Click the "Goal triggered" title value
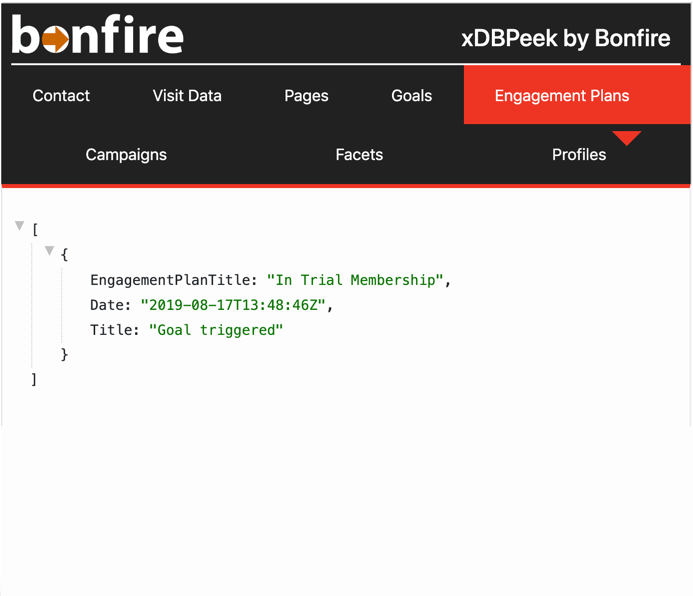The height and width of the screenshot is (596, 693). pyautogui.click(x=216, y=330)
